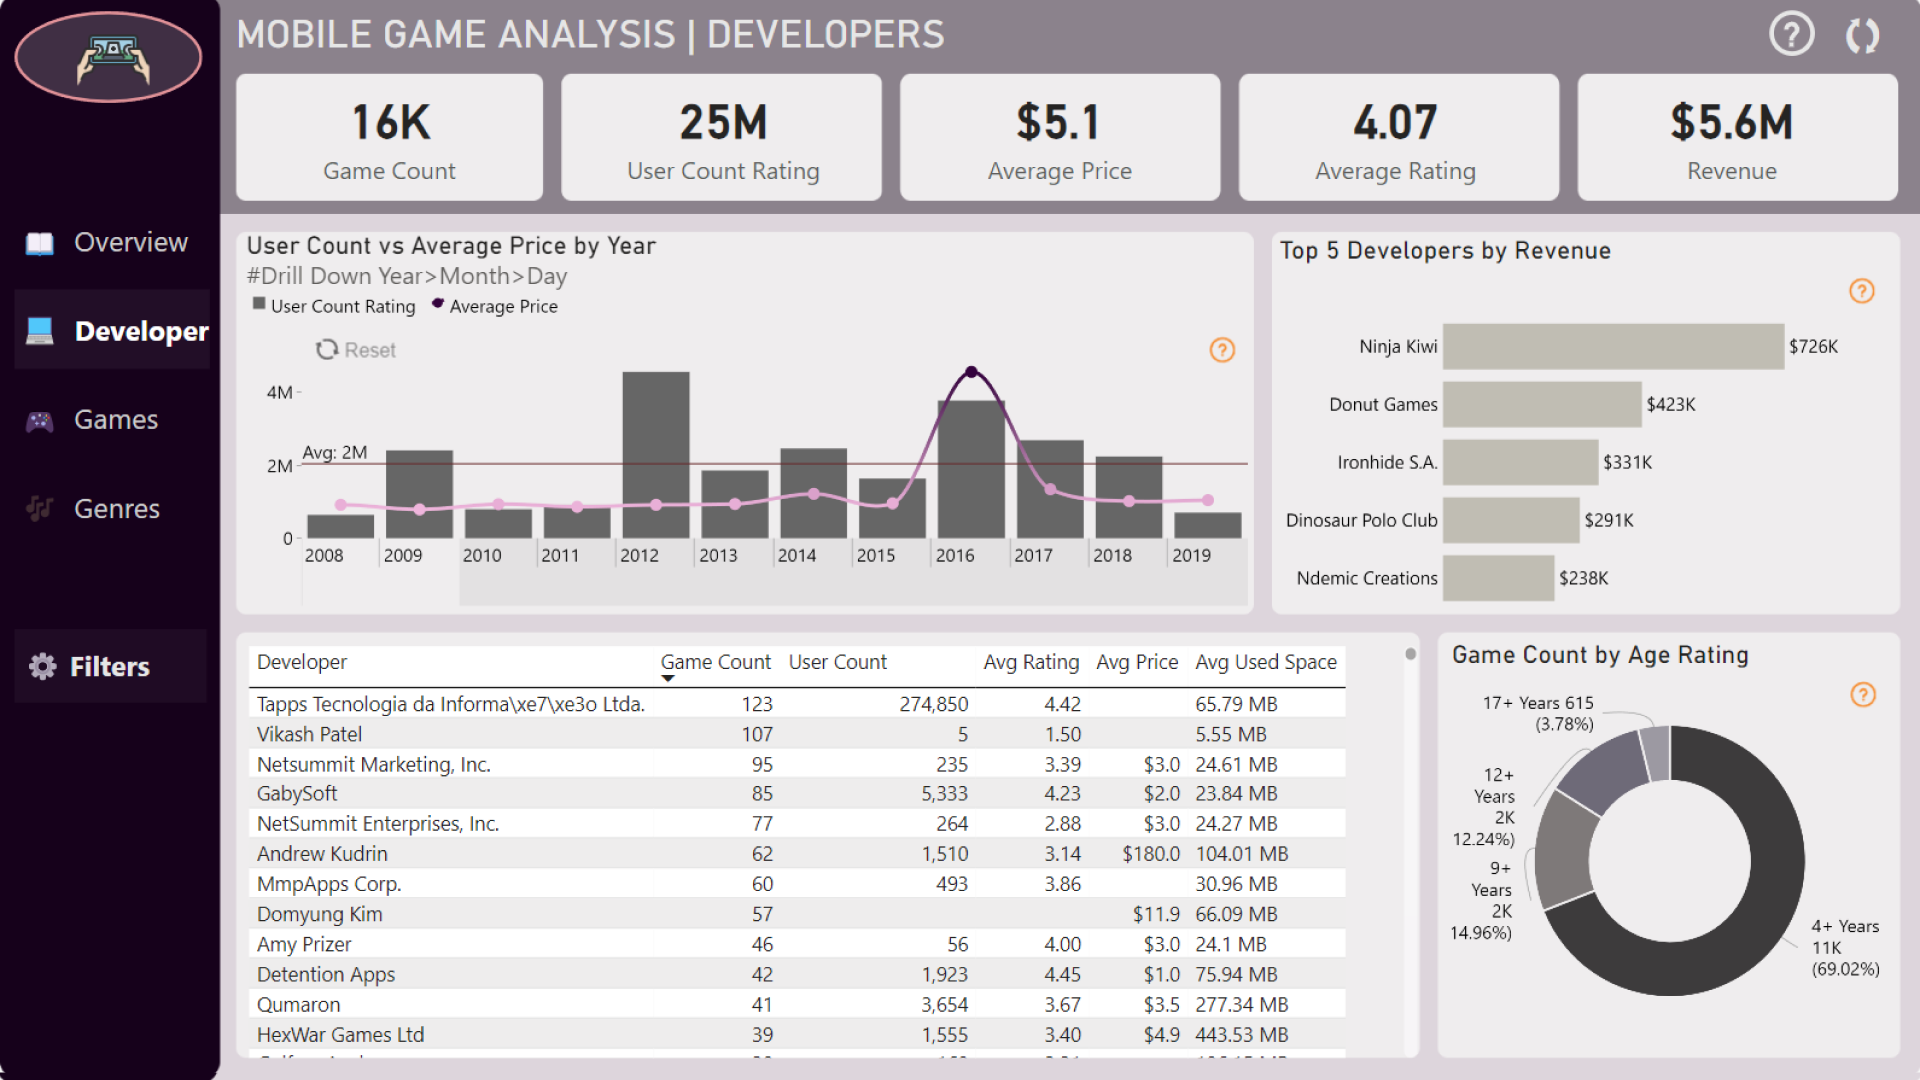
Task: Select the Ironhide S.A. revenue bar
Action: 1520,463
